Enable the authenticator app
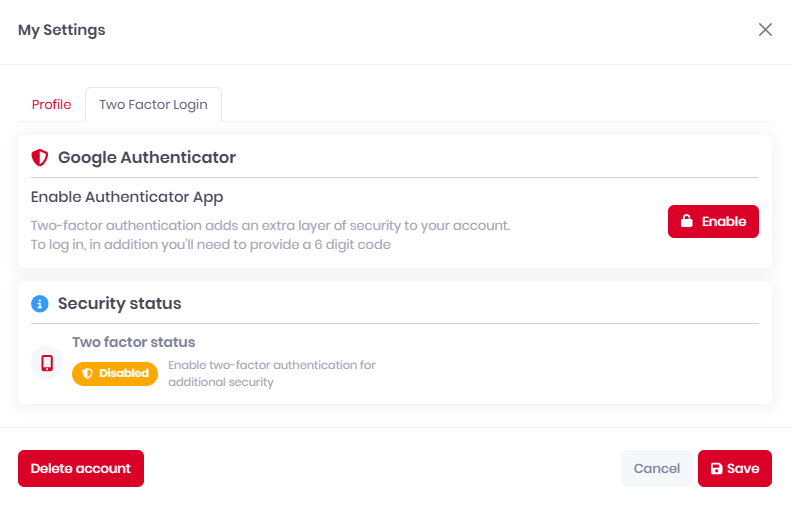This screenshot has height=507, width=792. point(713,221)
